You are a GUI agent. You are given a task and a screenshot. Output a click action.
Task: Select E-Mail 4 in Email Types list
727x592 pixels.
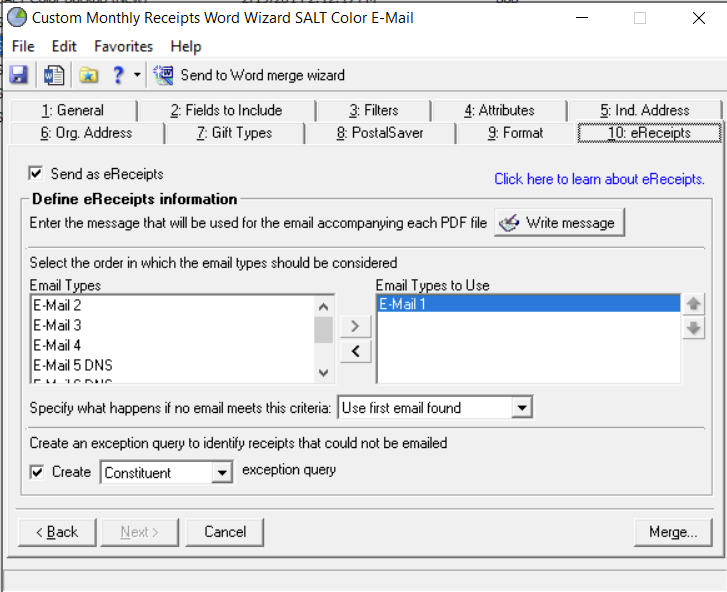(x=172, y=345)
